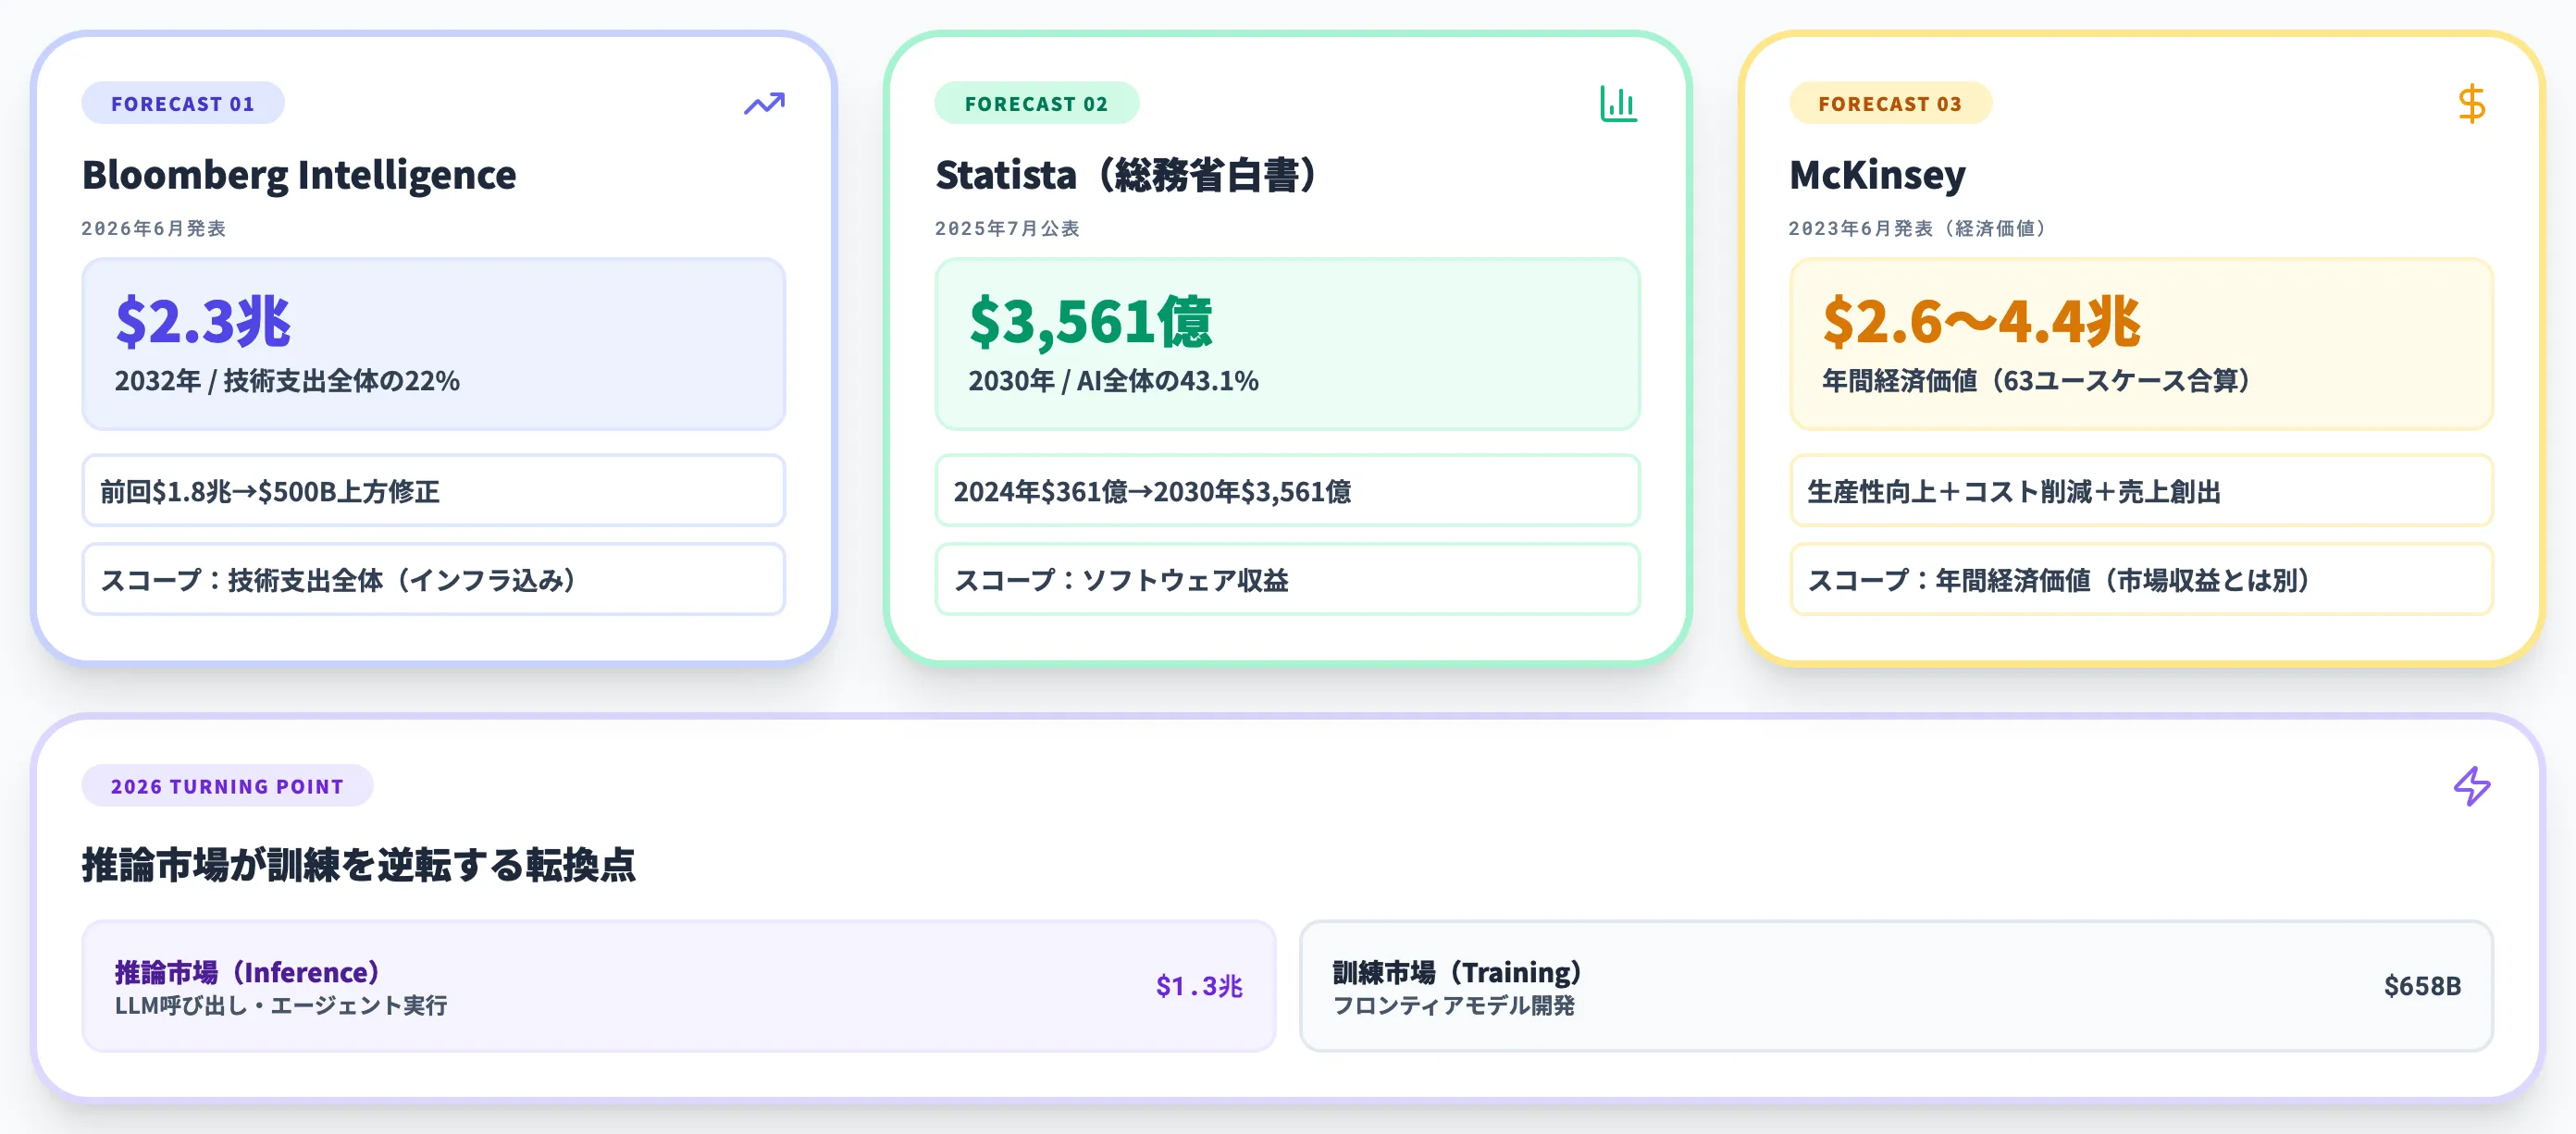Click the 推論市場（Inference）$1.3兆 panel
This screenshot has height=1134, width=2576.
pos(679,986)
